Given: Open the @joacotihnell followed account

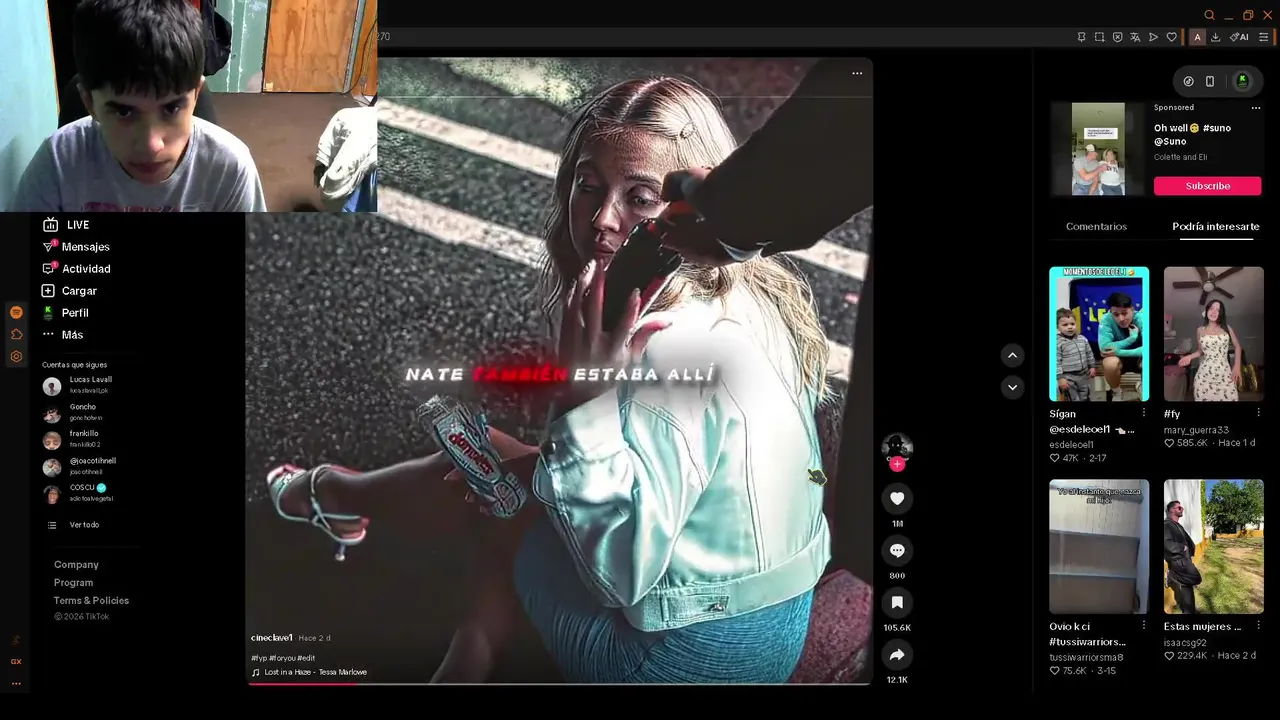Looking at the screenshot, I should click(x=80, y=466).
